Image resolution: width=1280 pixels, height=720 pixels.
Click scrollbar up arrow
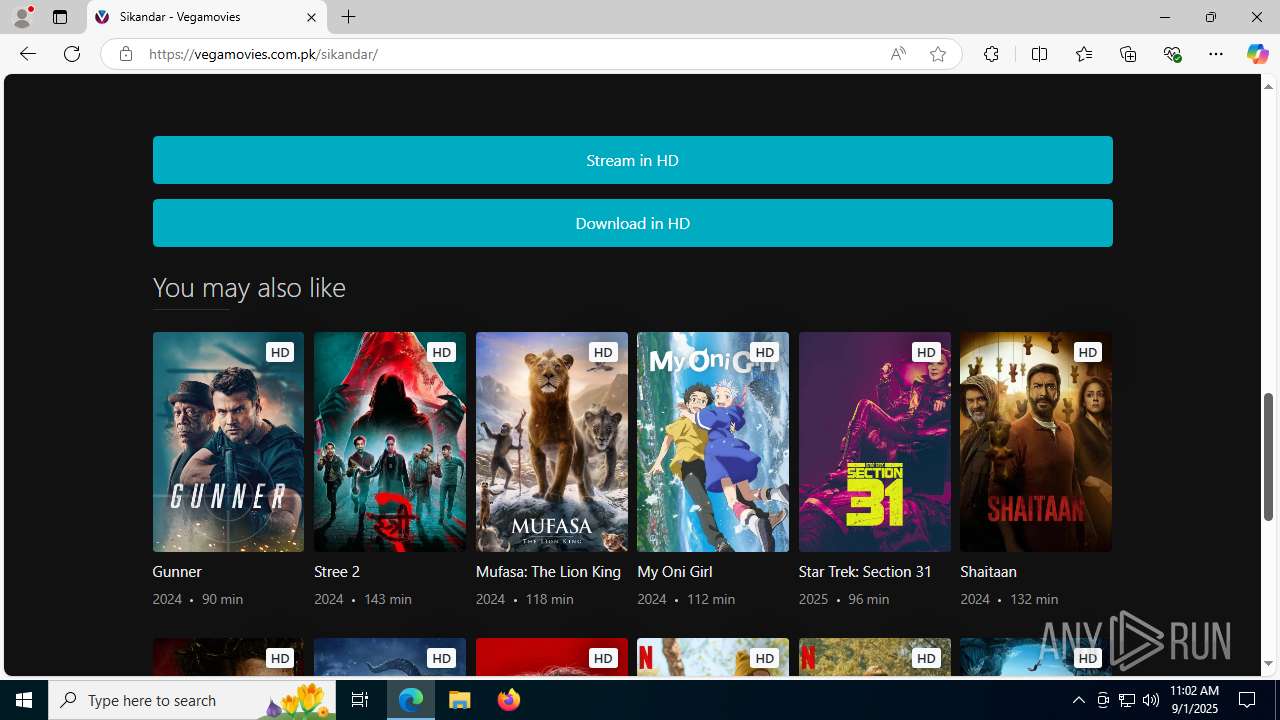point(1269,87)
